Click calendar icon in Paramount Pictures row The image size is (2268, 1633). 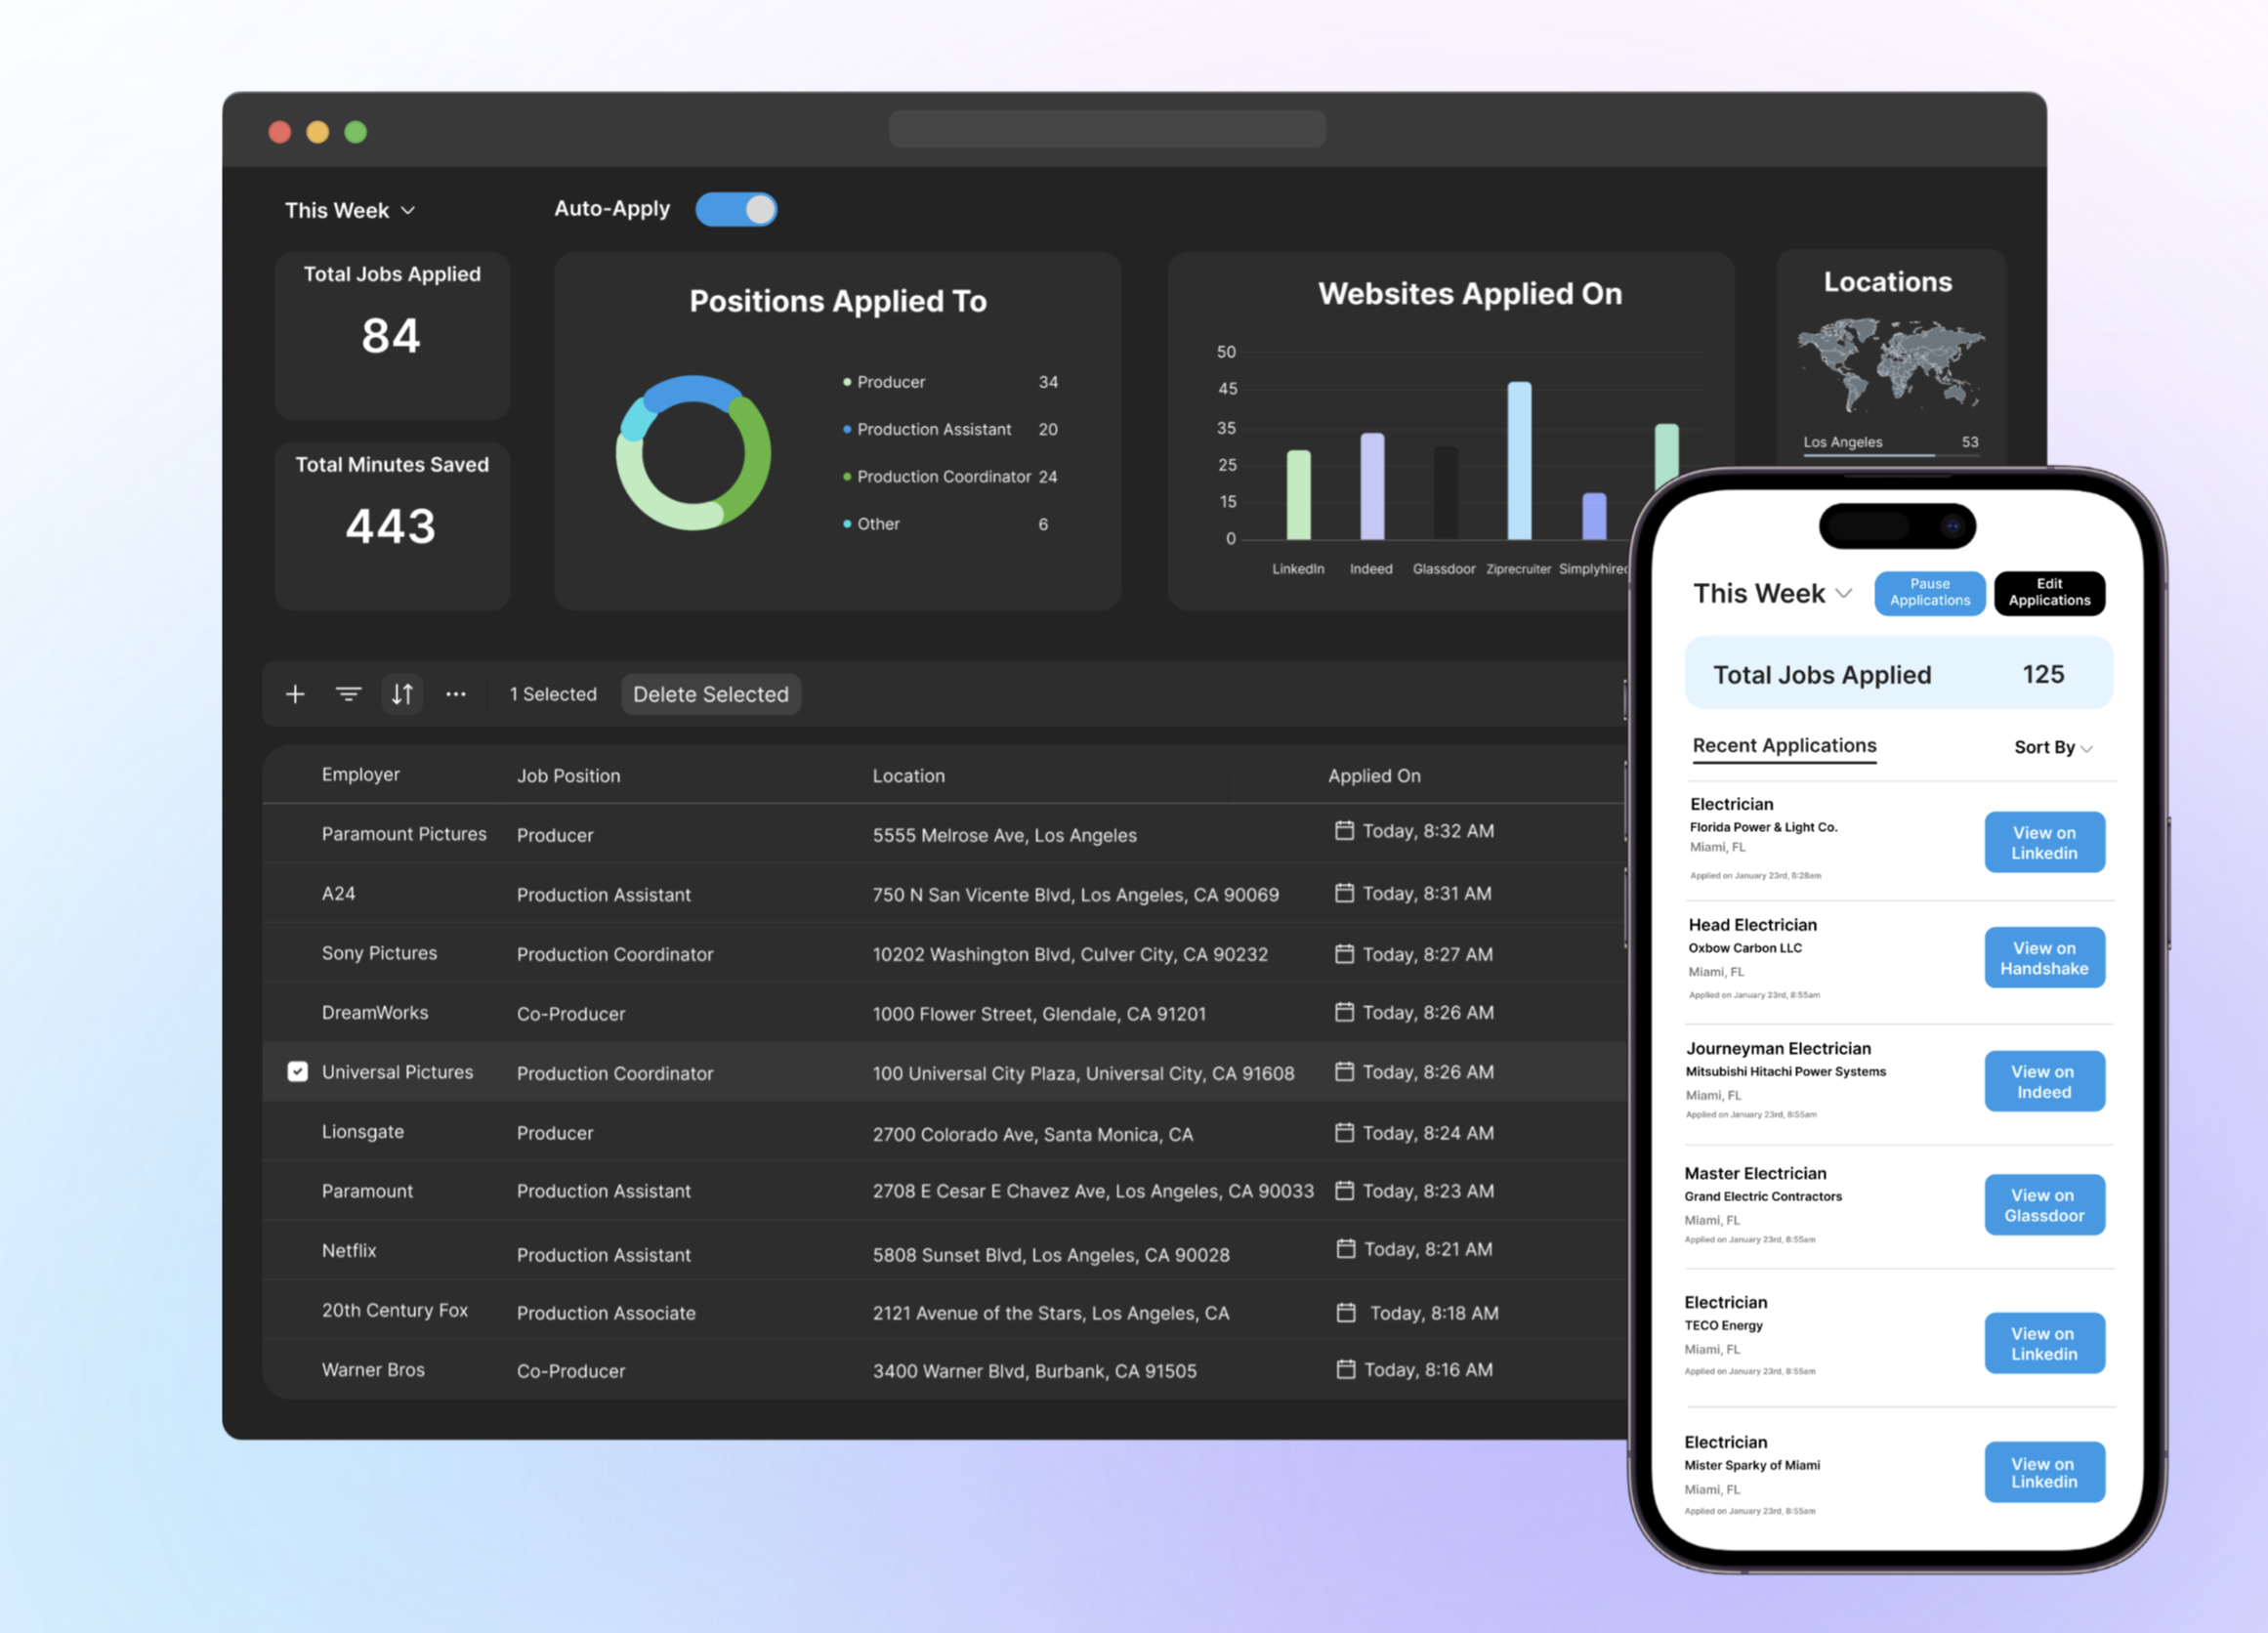1344,831
